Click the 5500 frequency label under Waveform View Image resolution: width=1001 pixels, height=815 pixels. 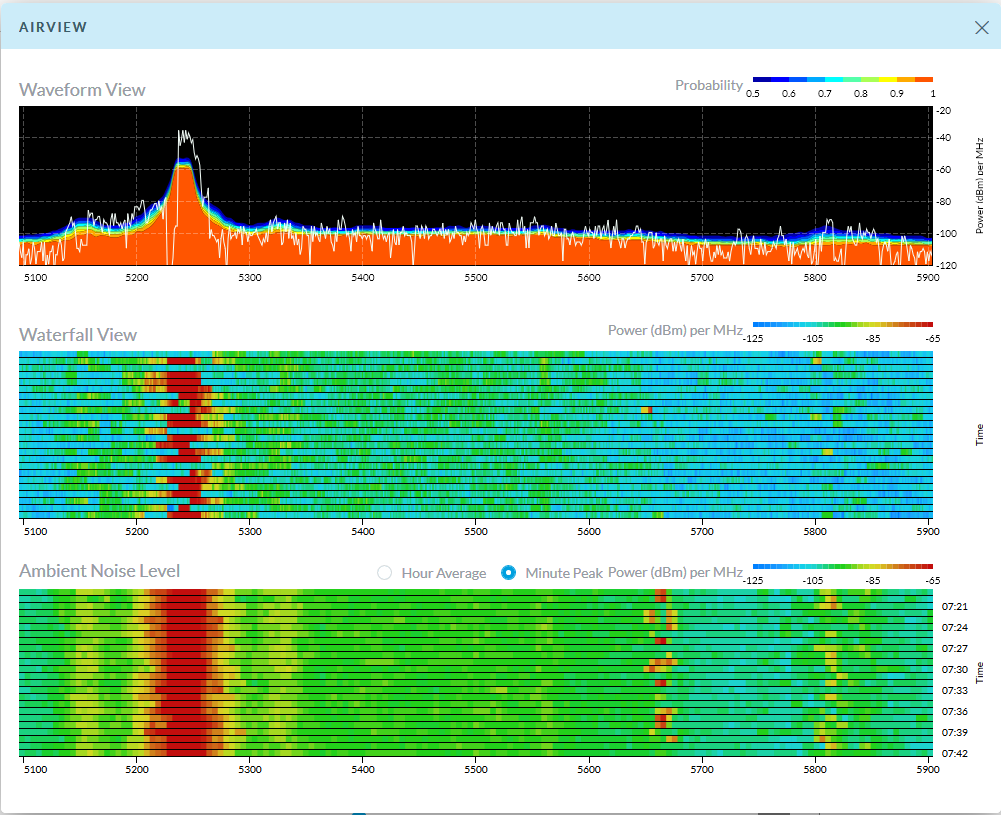(476, 278)
